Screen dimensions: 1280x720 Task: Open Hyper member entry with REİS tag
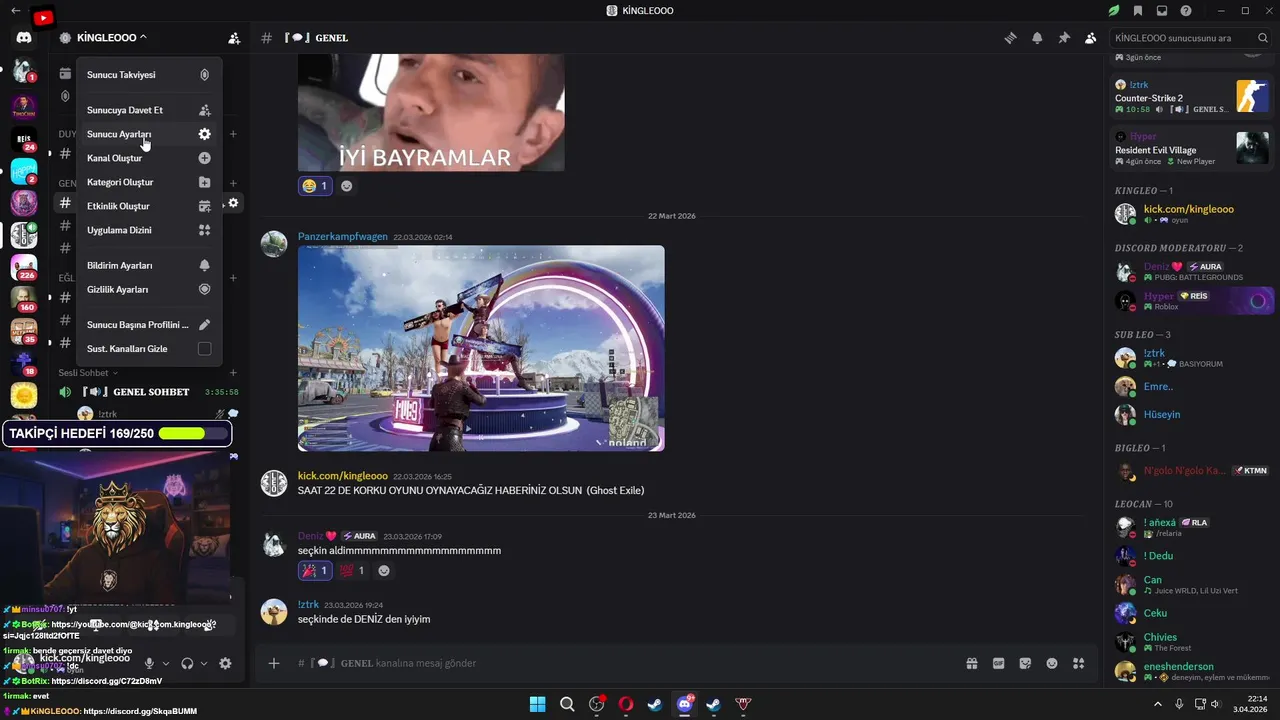(x=1194, y=300)
